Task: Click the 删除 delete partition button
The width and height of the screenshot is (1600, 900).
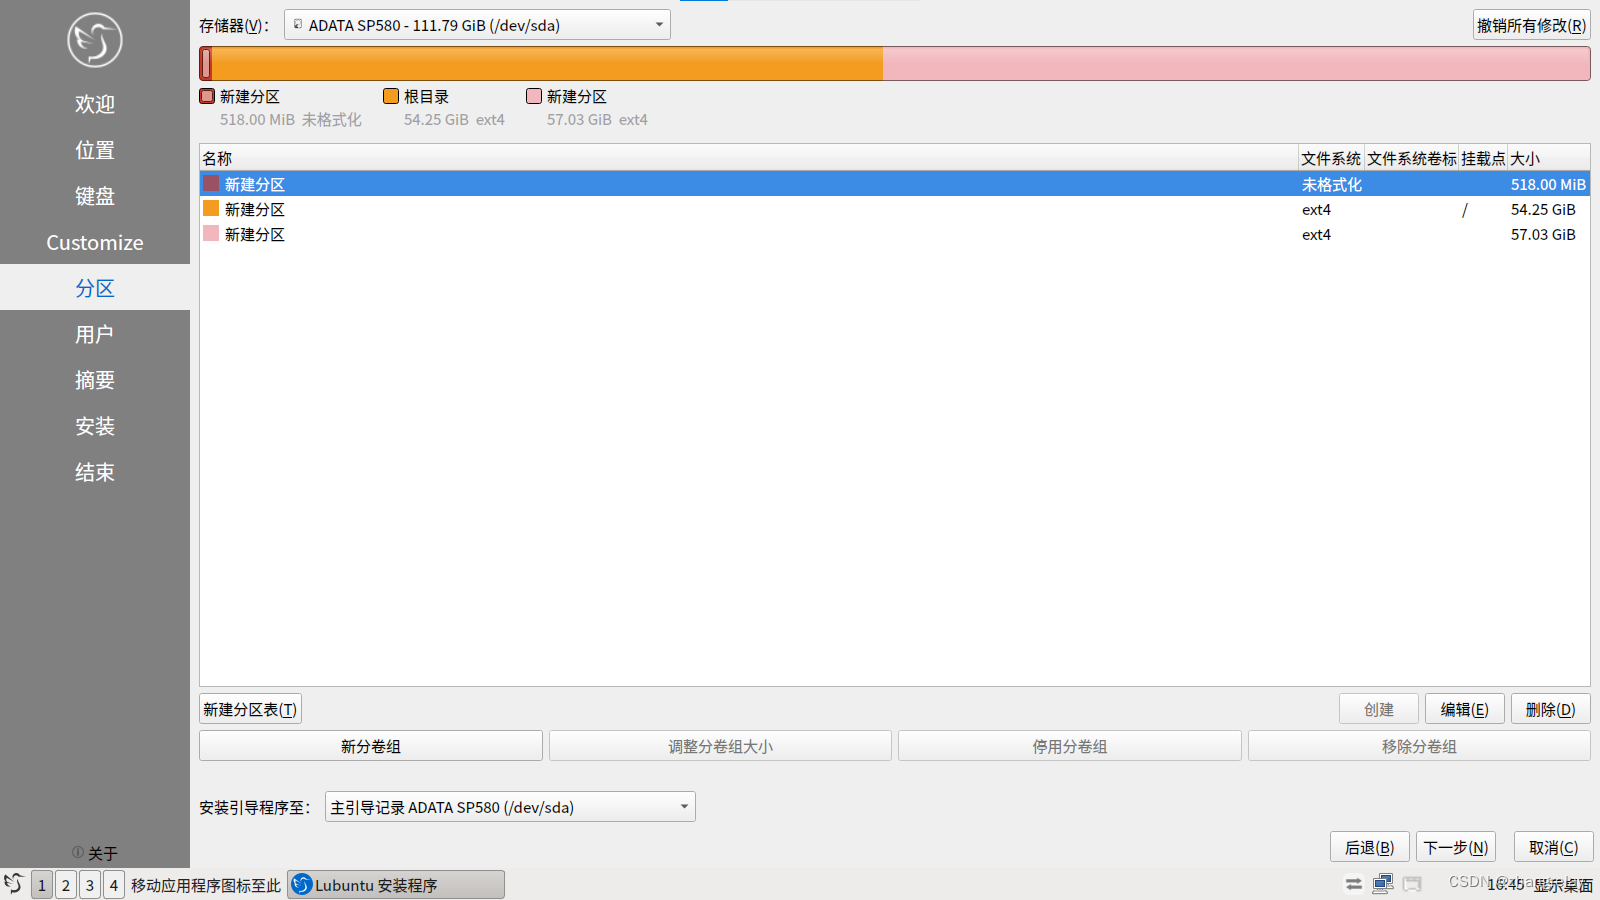Action: pos(1550,709)
